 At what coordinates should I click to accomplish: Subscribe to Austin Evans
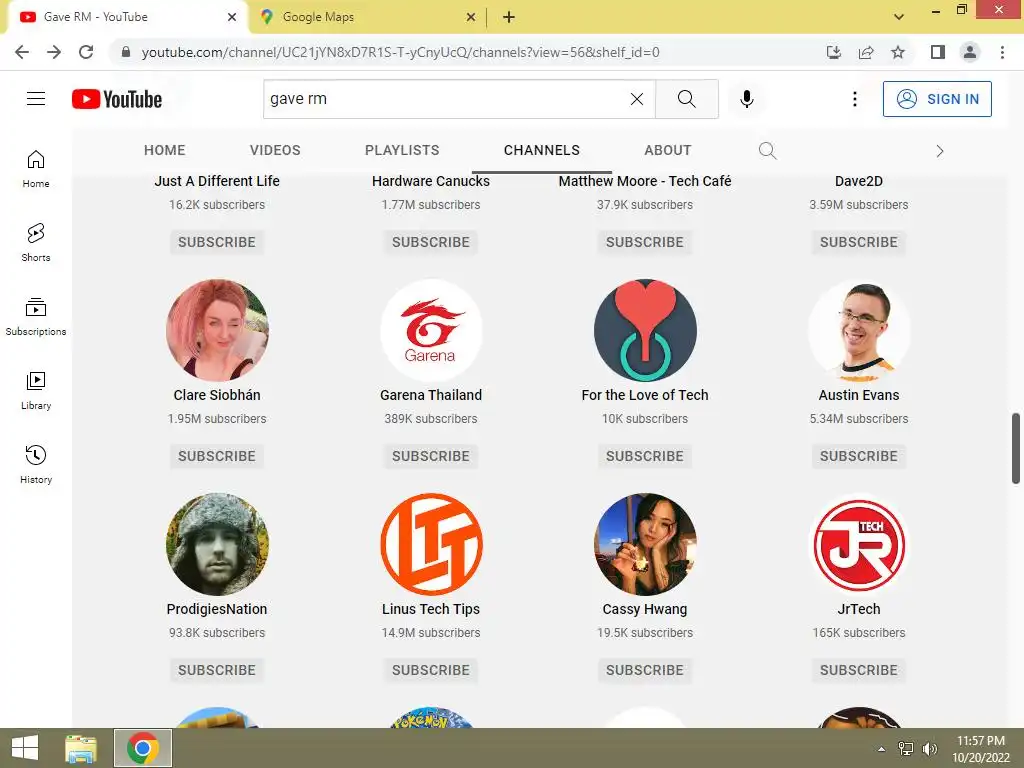pos(859,456)
